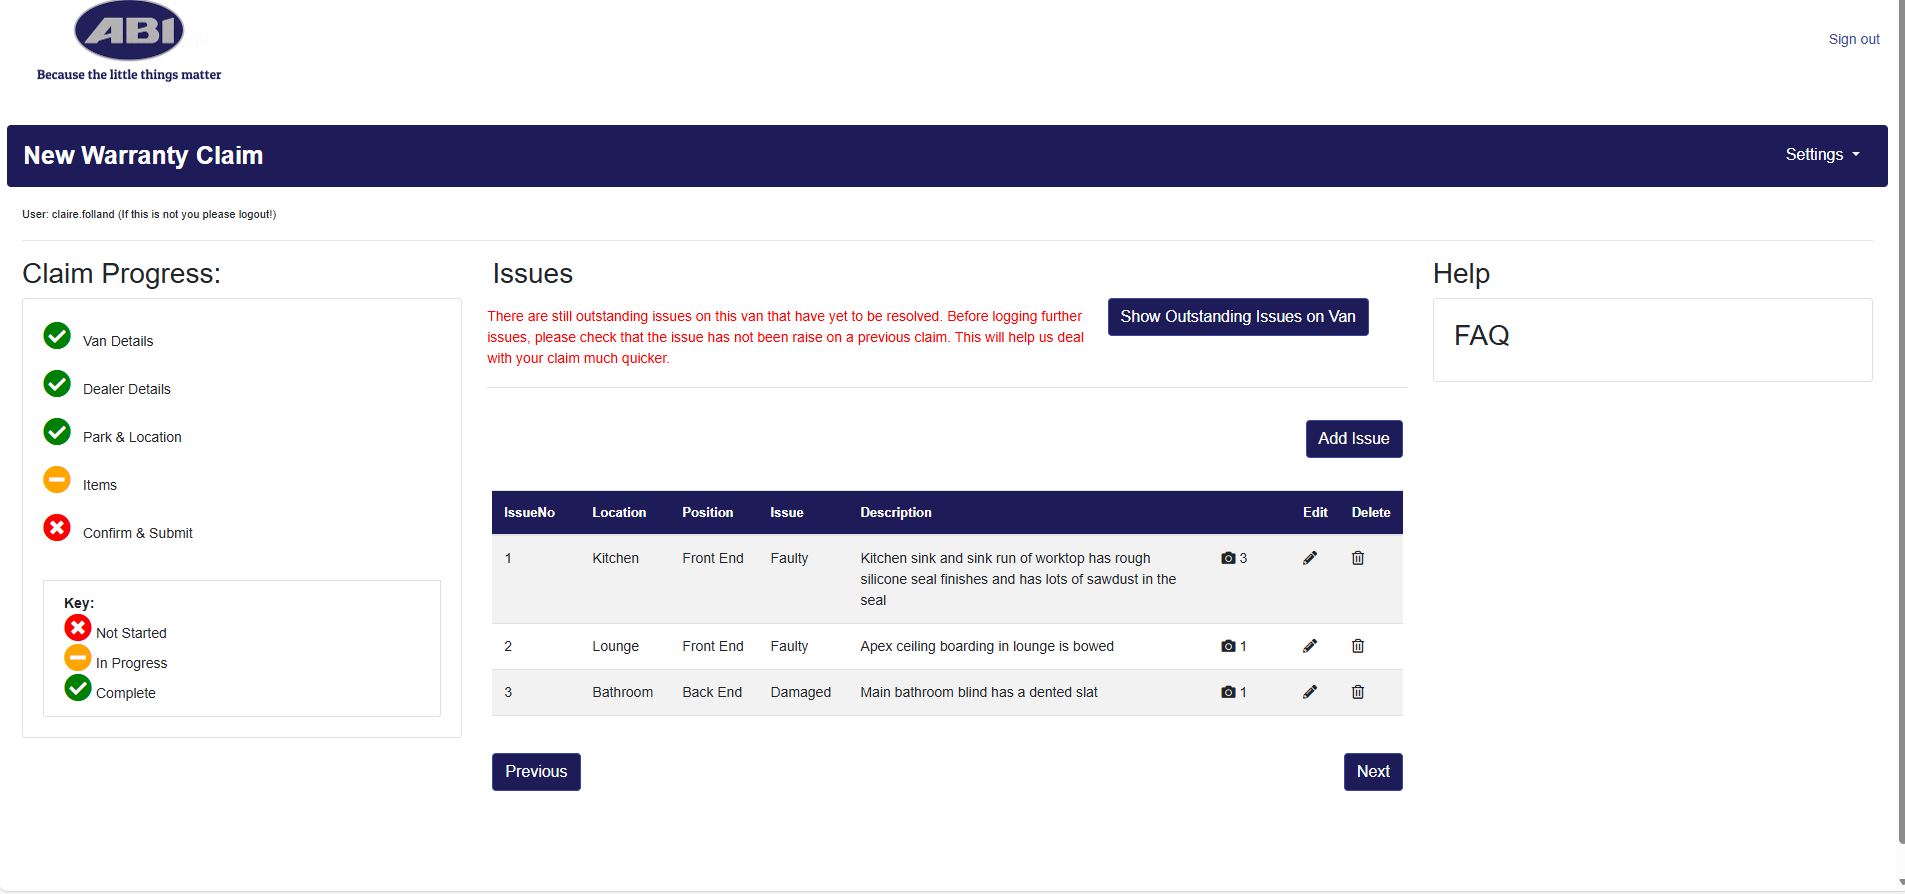Screen dimensions: 1905x894
Task: Go to Van Details step
Action: pos(118,341)
